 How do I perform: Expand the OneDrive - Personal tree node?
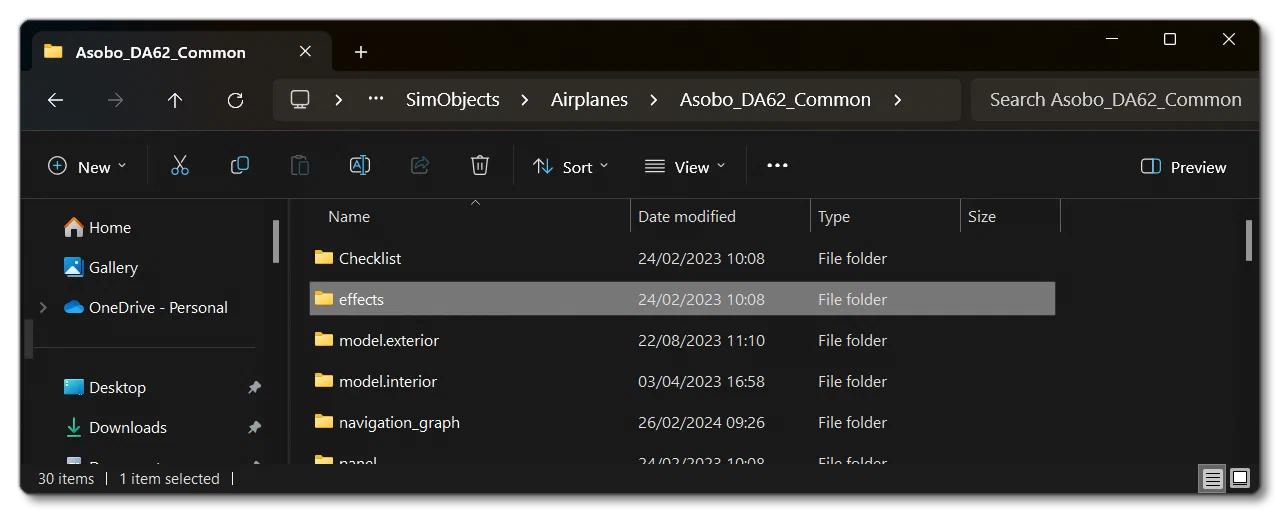click(x=43, y=307)
